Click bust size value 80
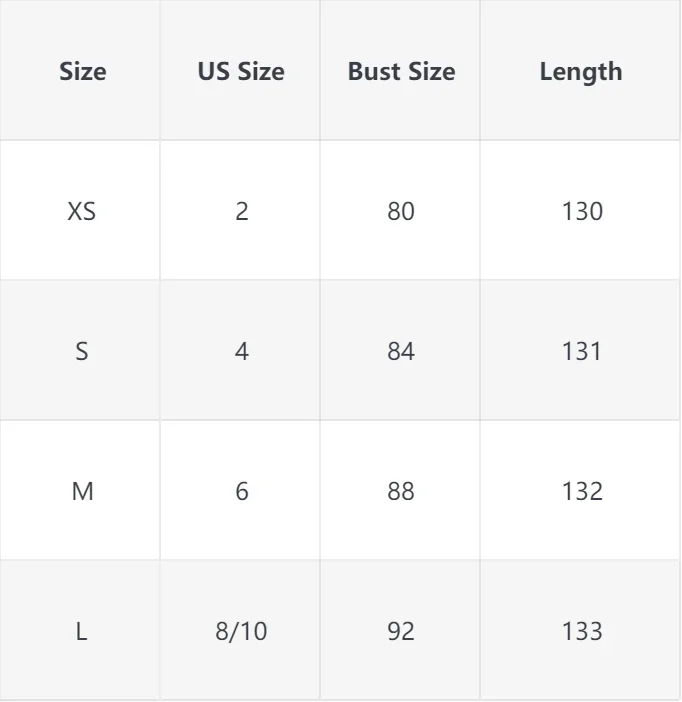This screenshot has height=702, width=682. tap(401, 211)
